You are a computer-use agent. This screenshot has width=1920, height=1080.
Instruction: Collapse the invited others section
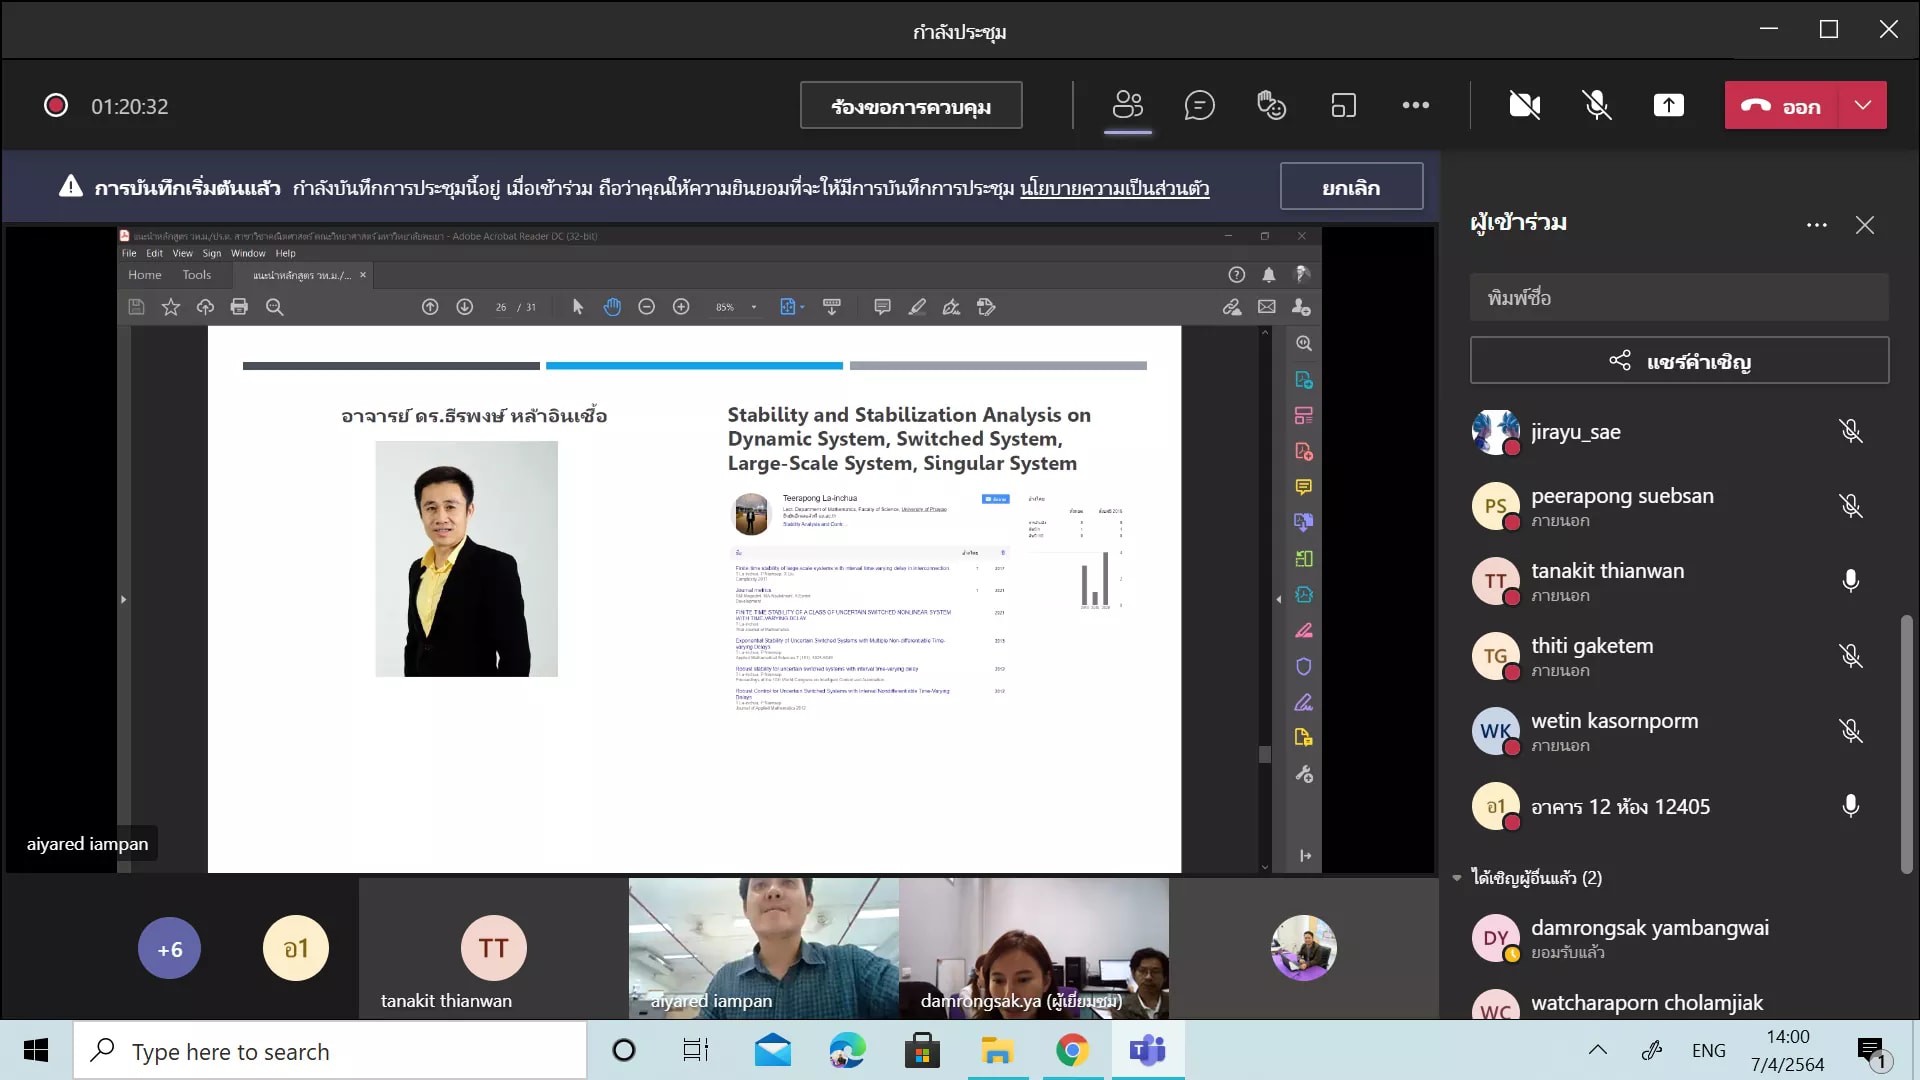click(1457, 878)
